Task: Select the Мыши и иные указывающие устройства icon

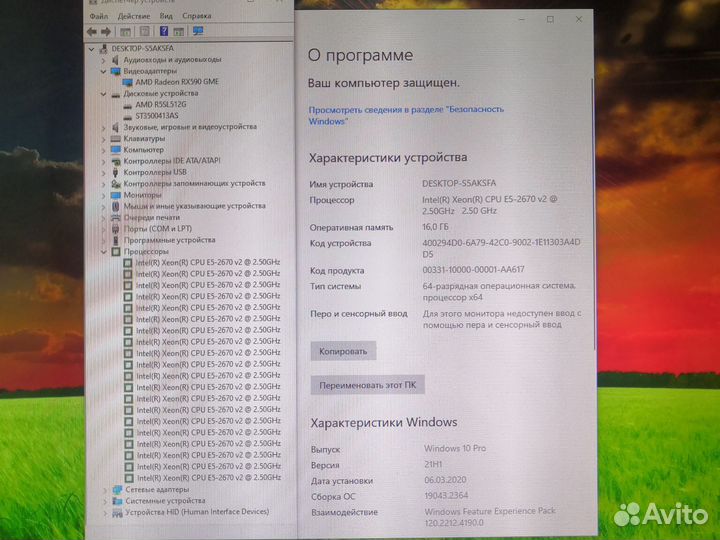Action: 116,206
